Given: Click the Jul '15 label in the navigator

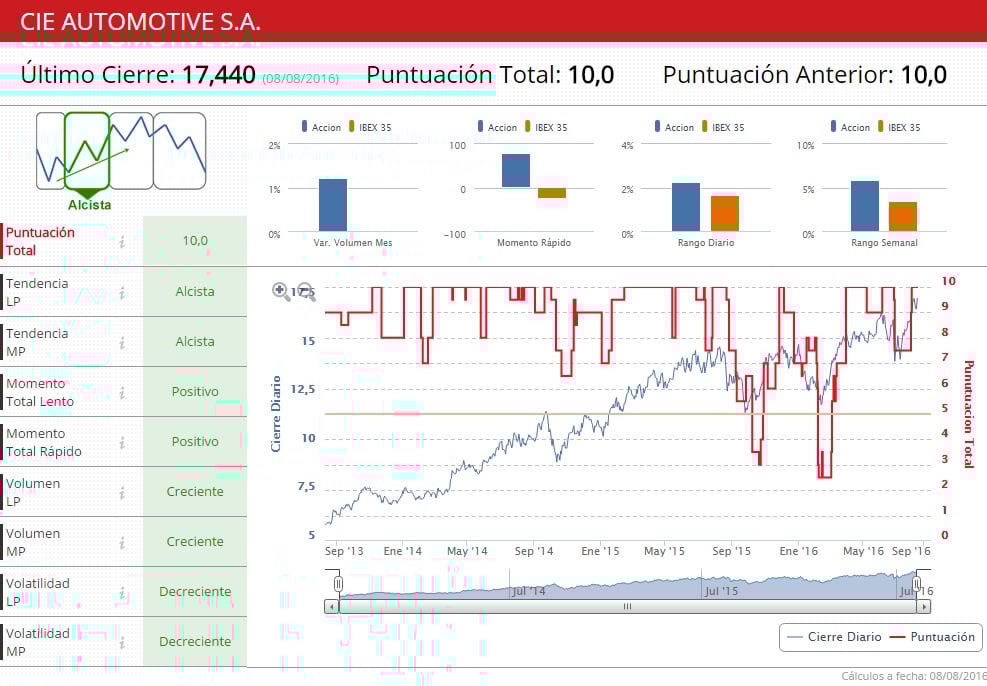Looking at the screenshot, I should 721,591.
